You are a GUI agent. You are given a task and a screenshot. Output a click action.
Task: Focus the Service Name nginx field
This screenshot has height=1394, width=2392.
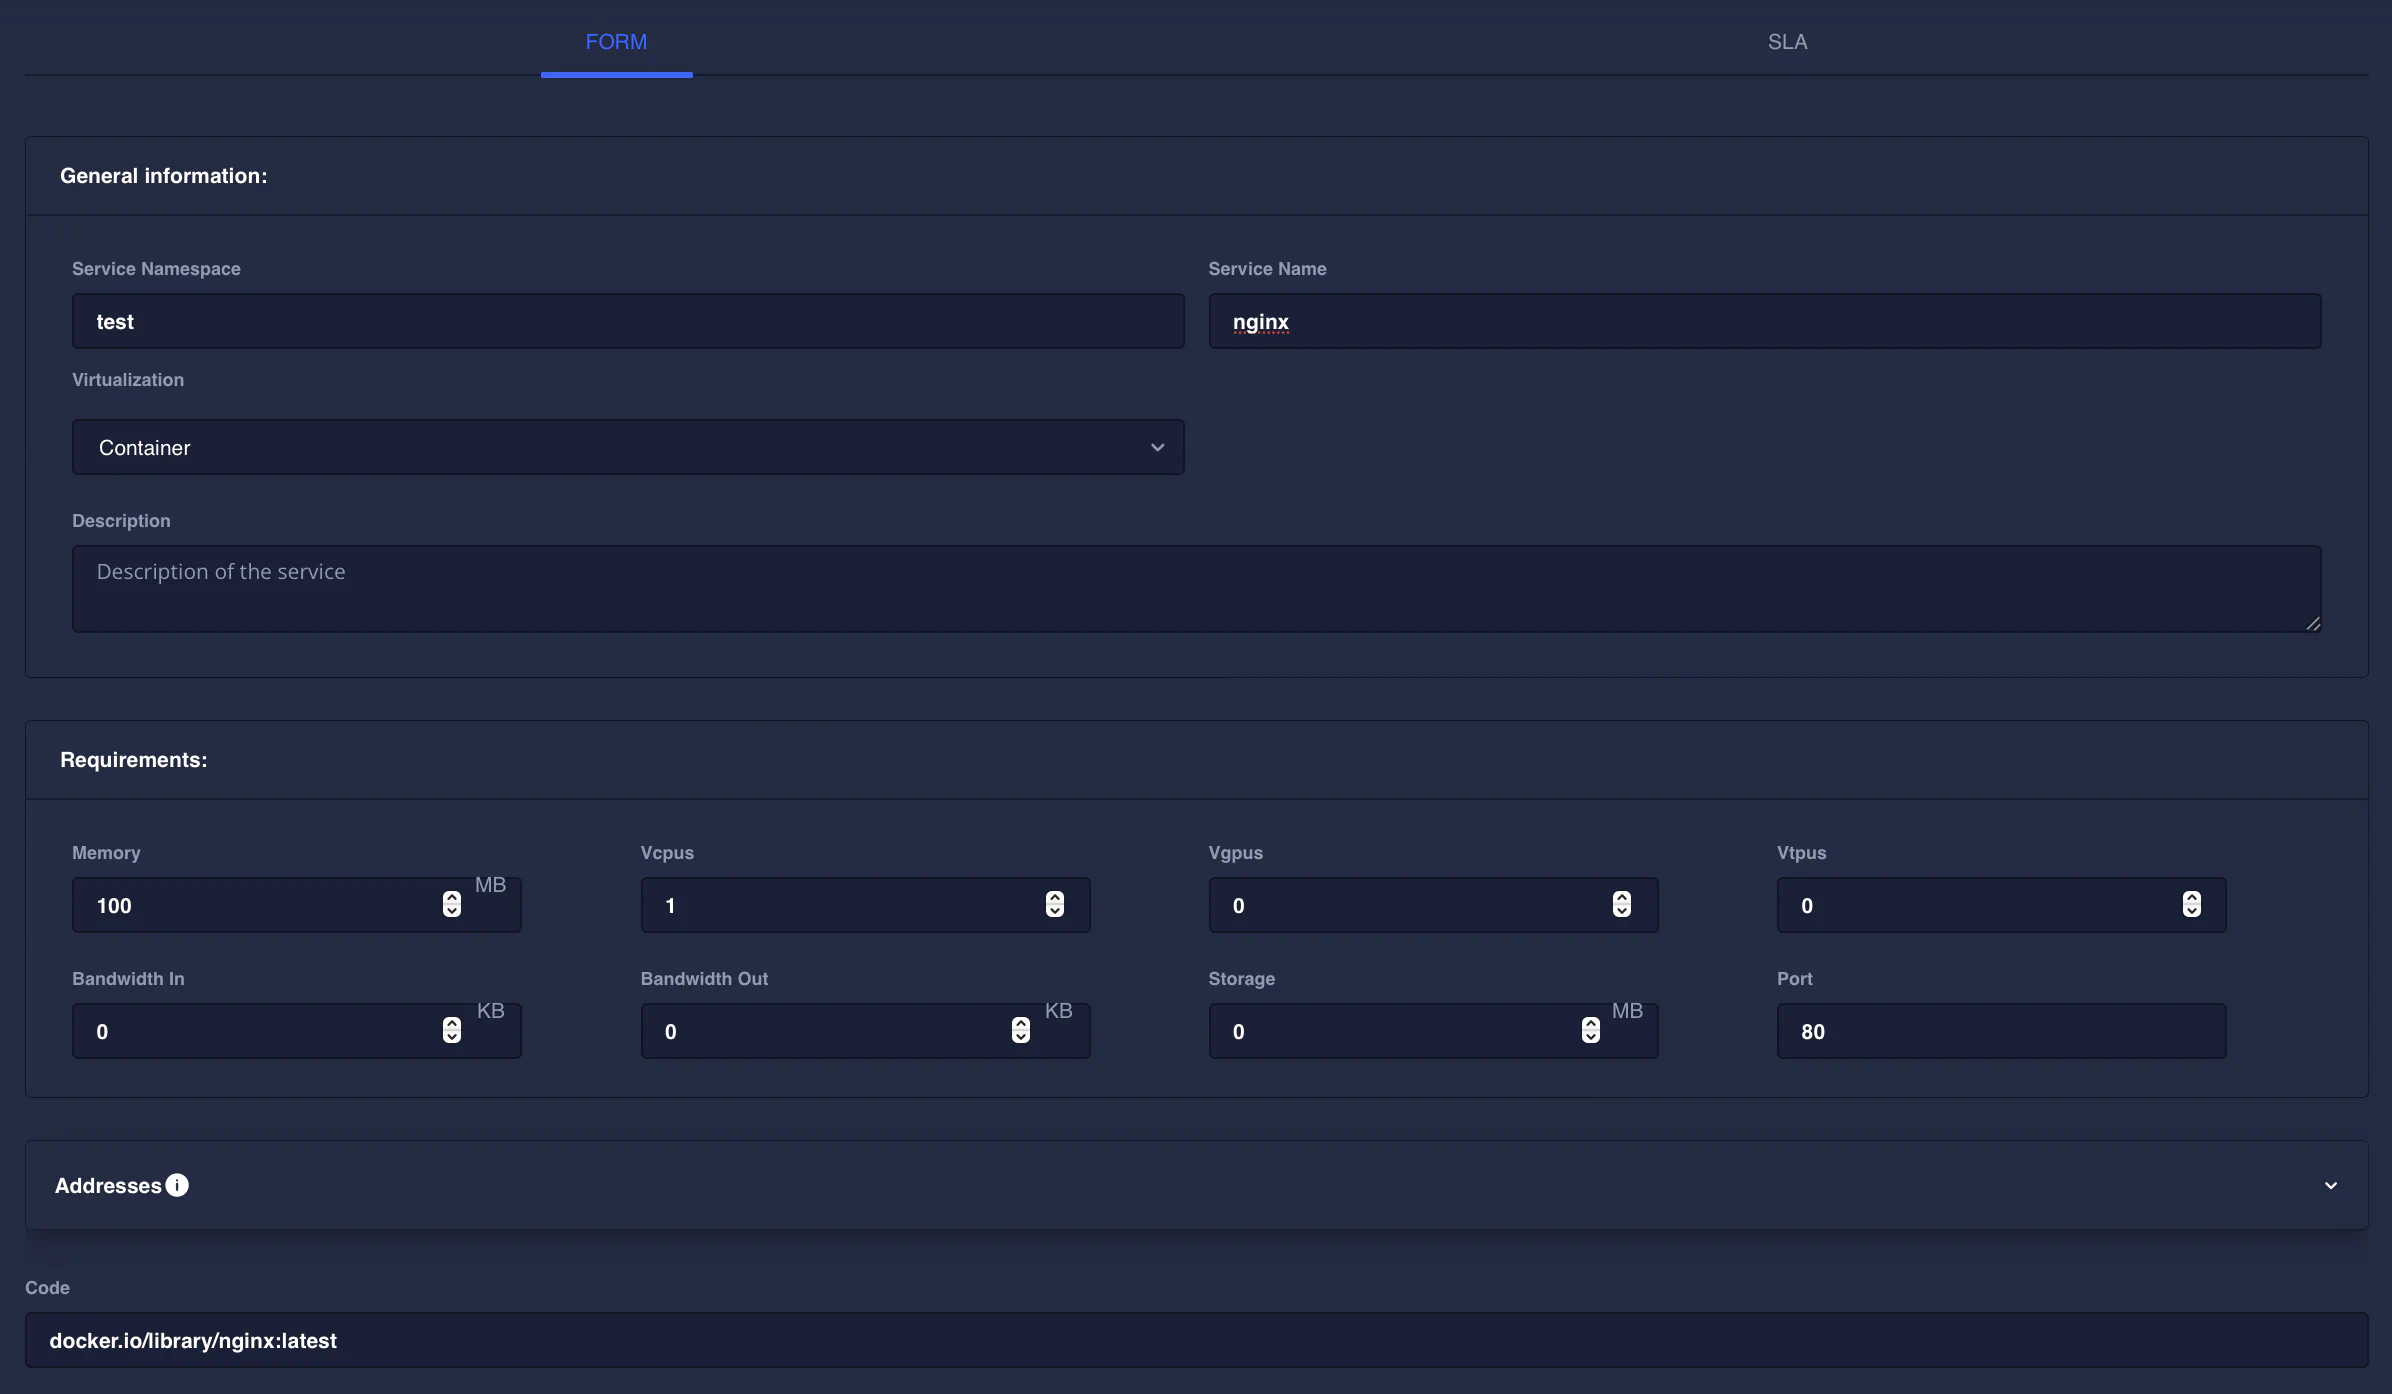[1764, 321]
